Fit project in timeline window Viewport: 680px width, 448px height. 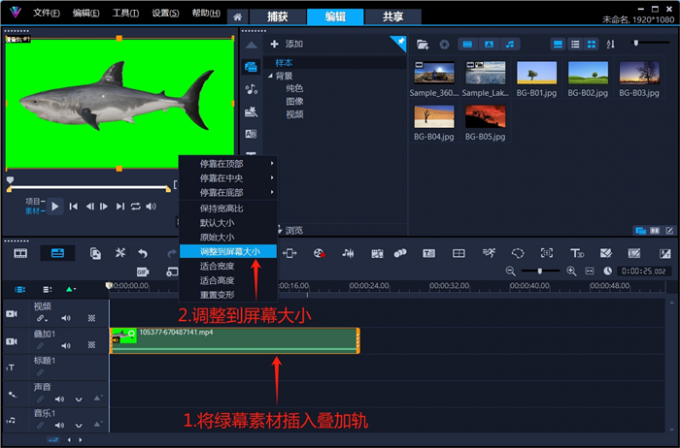[x=589, y=271]
